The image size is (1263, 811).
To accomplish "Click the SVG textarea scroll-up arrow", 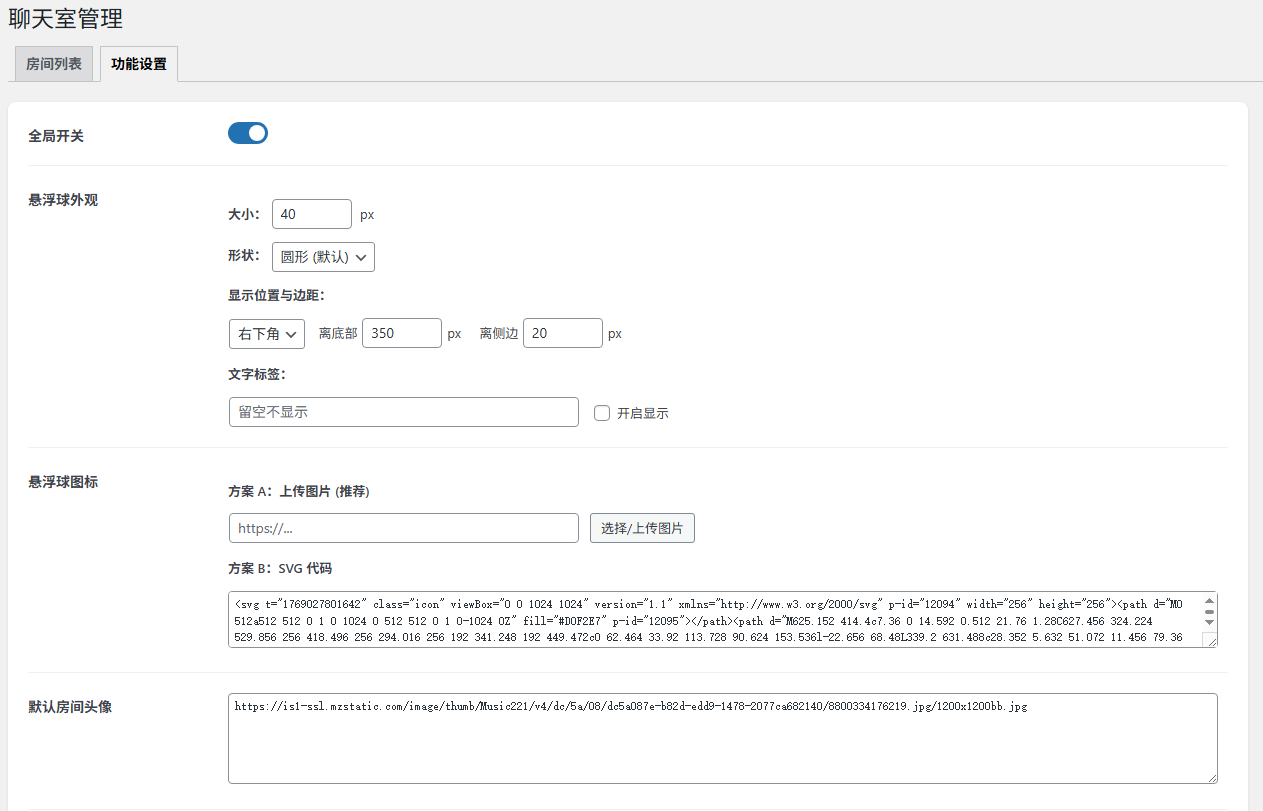I will click(1209, 600).
